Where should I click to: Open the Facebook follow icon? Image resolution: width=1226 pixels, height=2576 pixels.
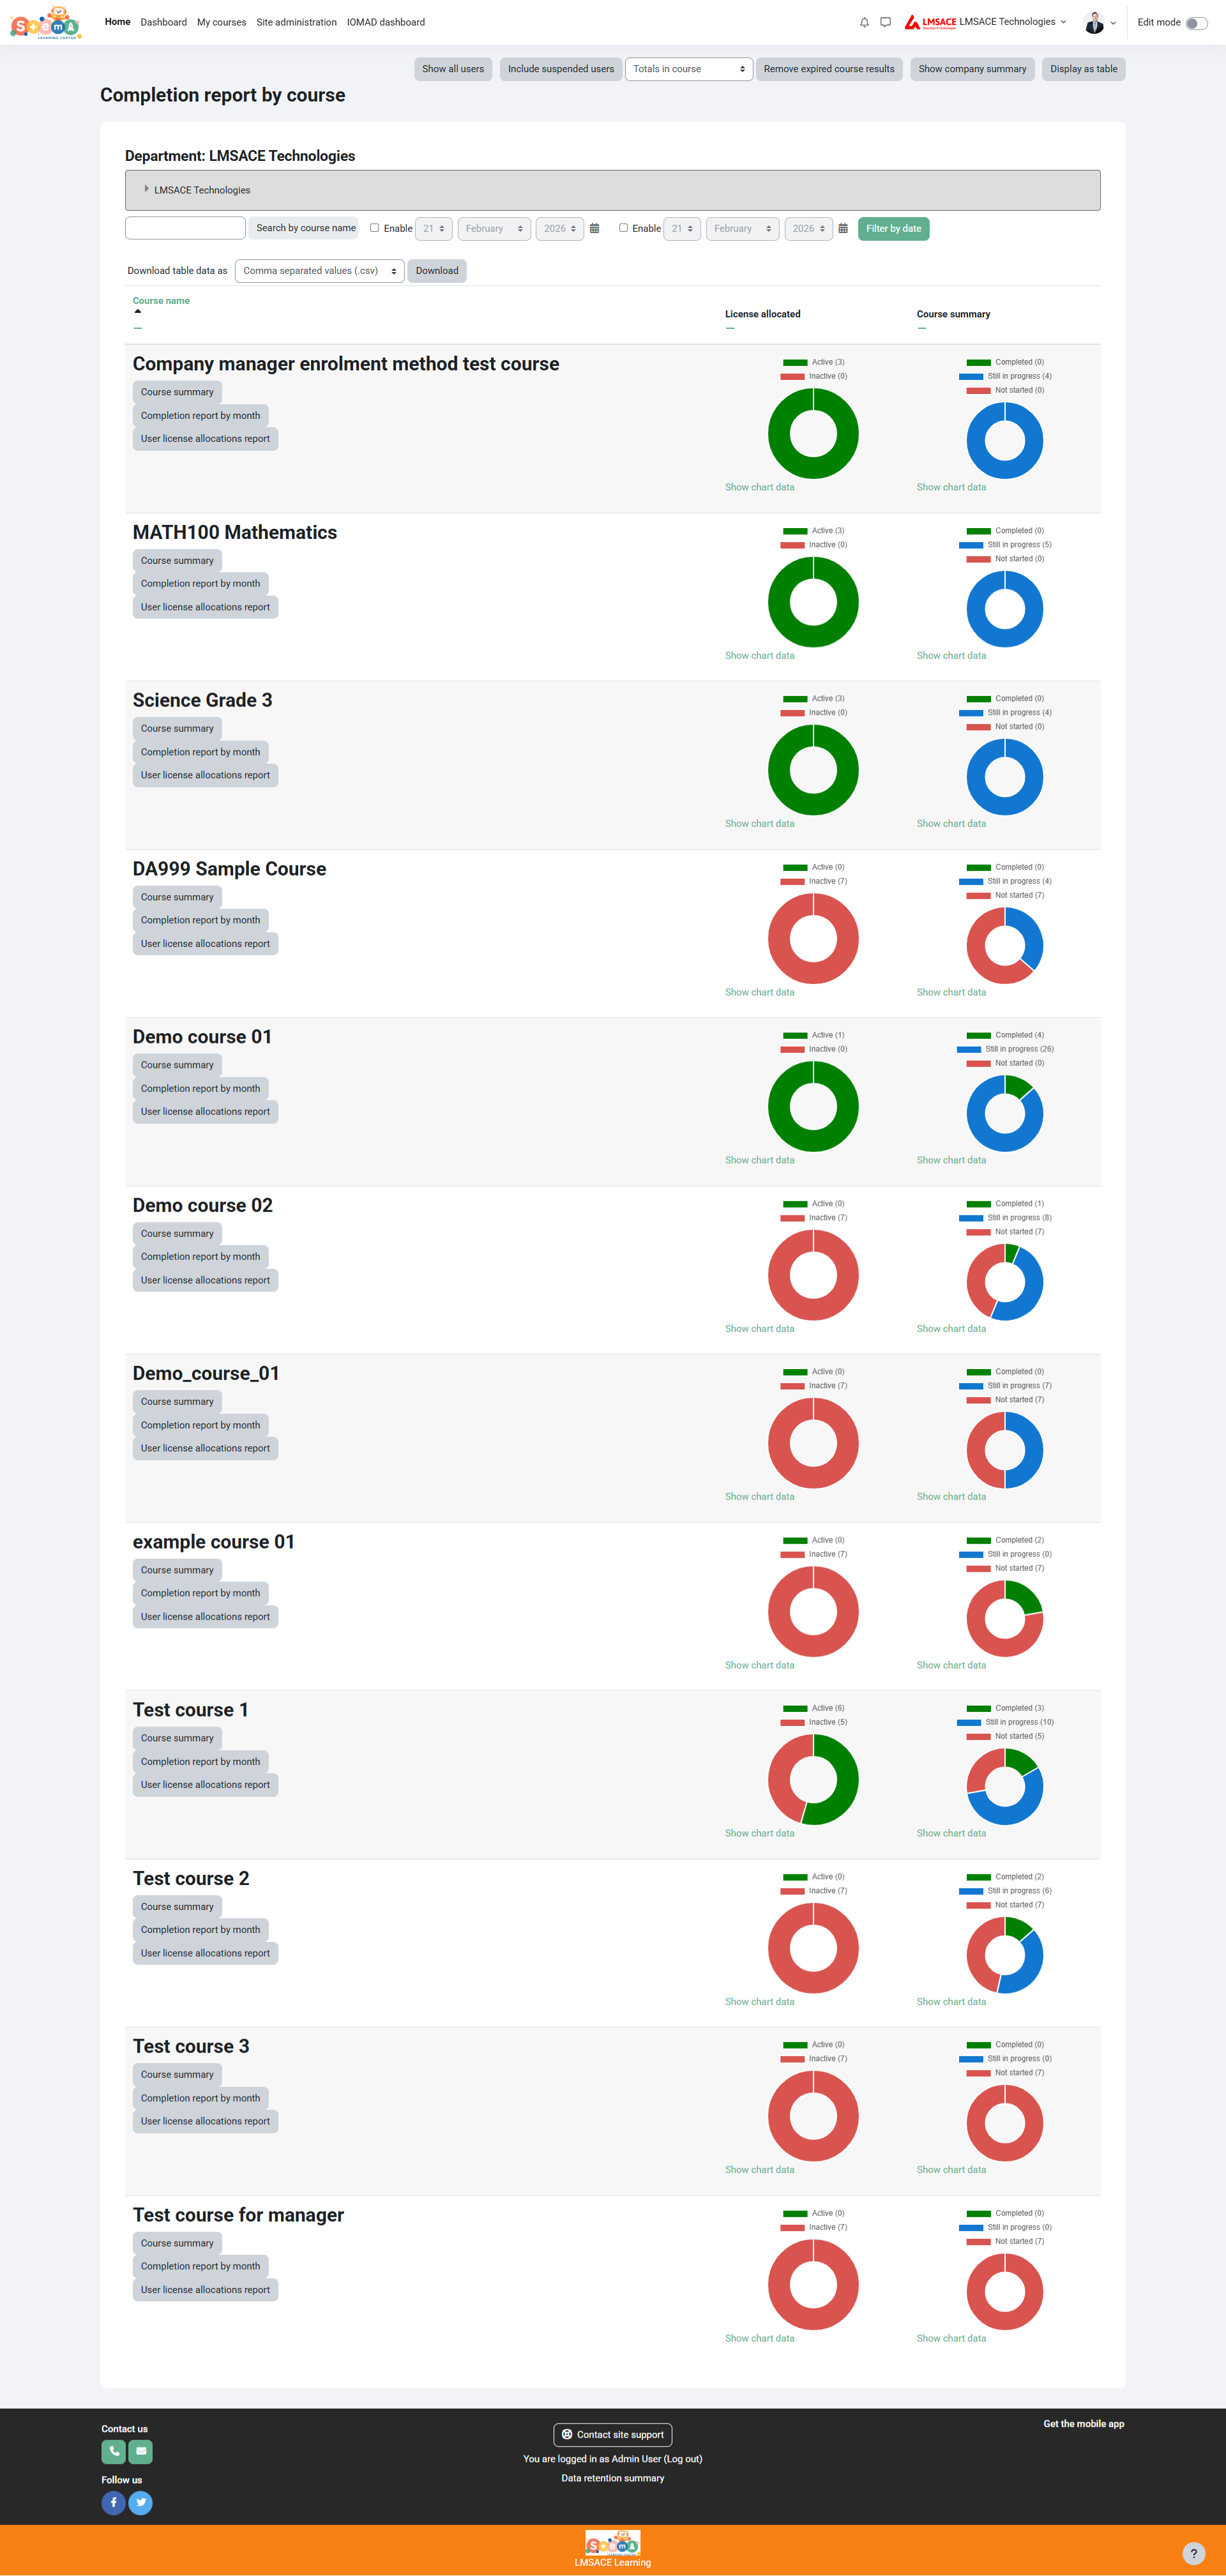click(x=114, y=2502)
